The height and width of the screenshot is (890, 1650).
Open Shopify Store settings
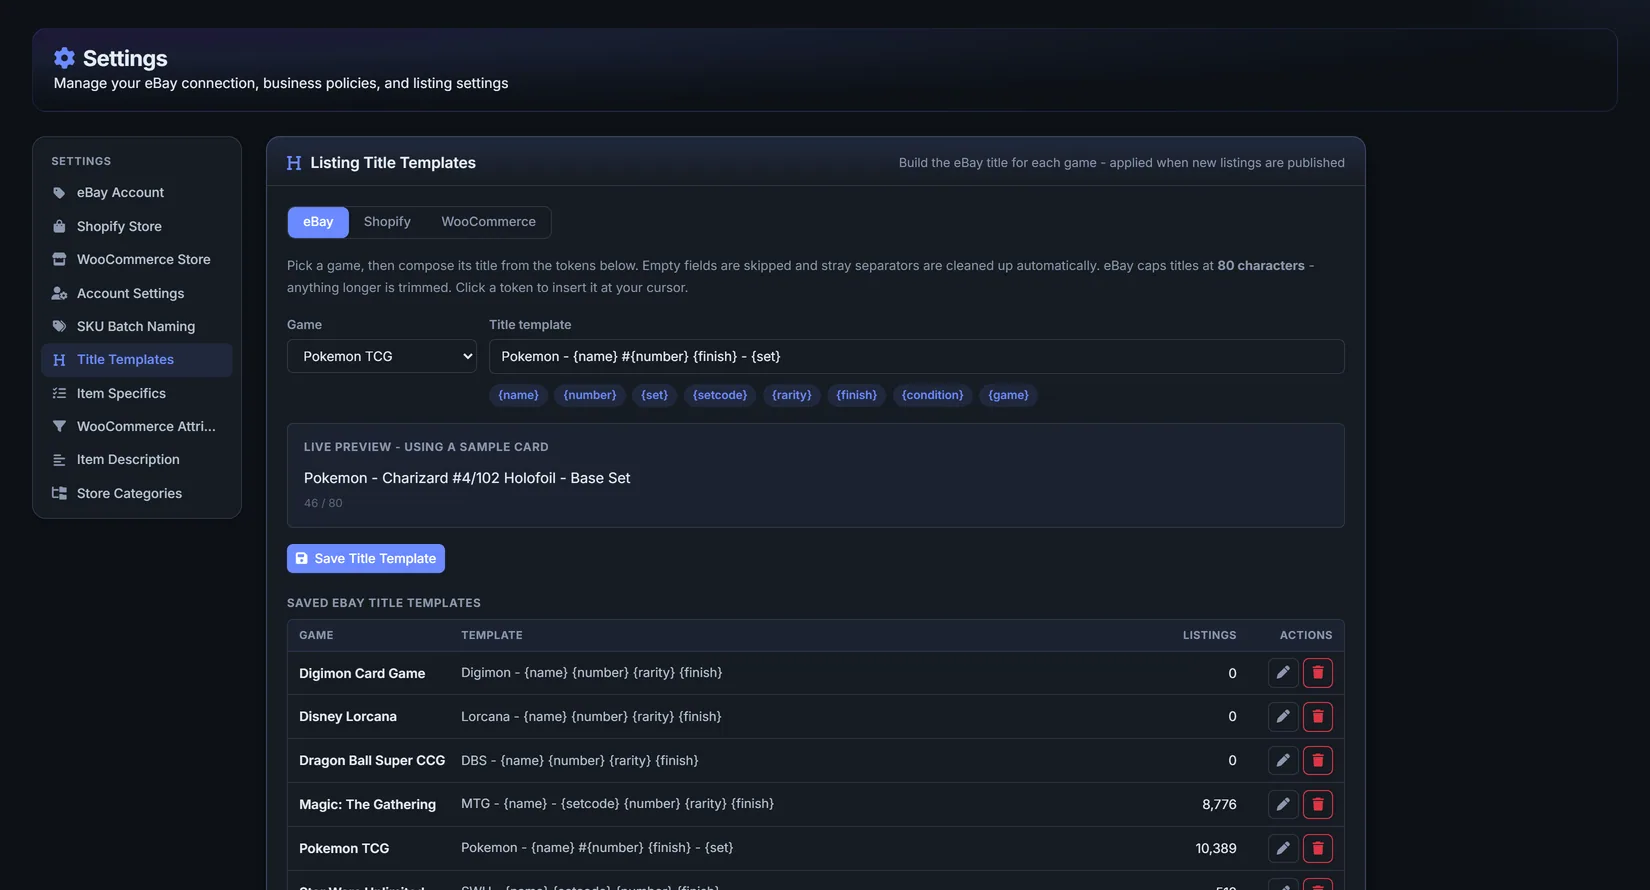(x=137, y=227)
